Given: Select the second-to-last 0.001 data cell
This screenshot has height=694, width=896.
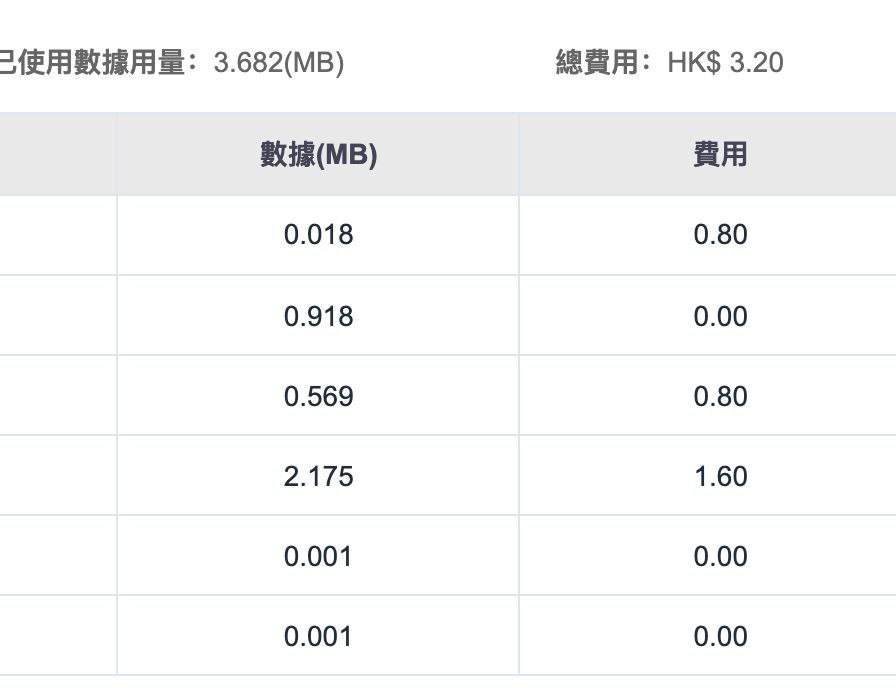Looking at the screenshot, I should click(318, 556).
